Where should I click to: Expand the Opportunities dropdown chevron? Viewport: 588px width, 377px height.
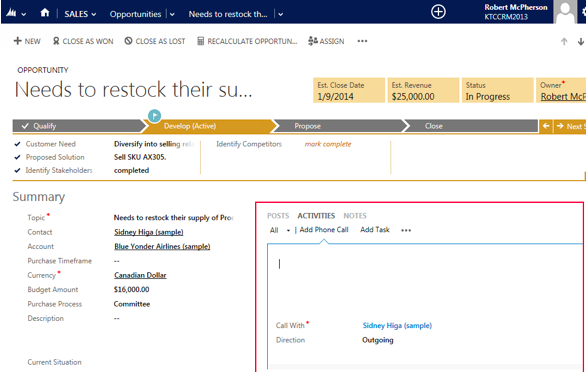coord(172,15)
